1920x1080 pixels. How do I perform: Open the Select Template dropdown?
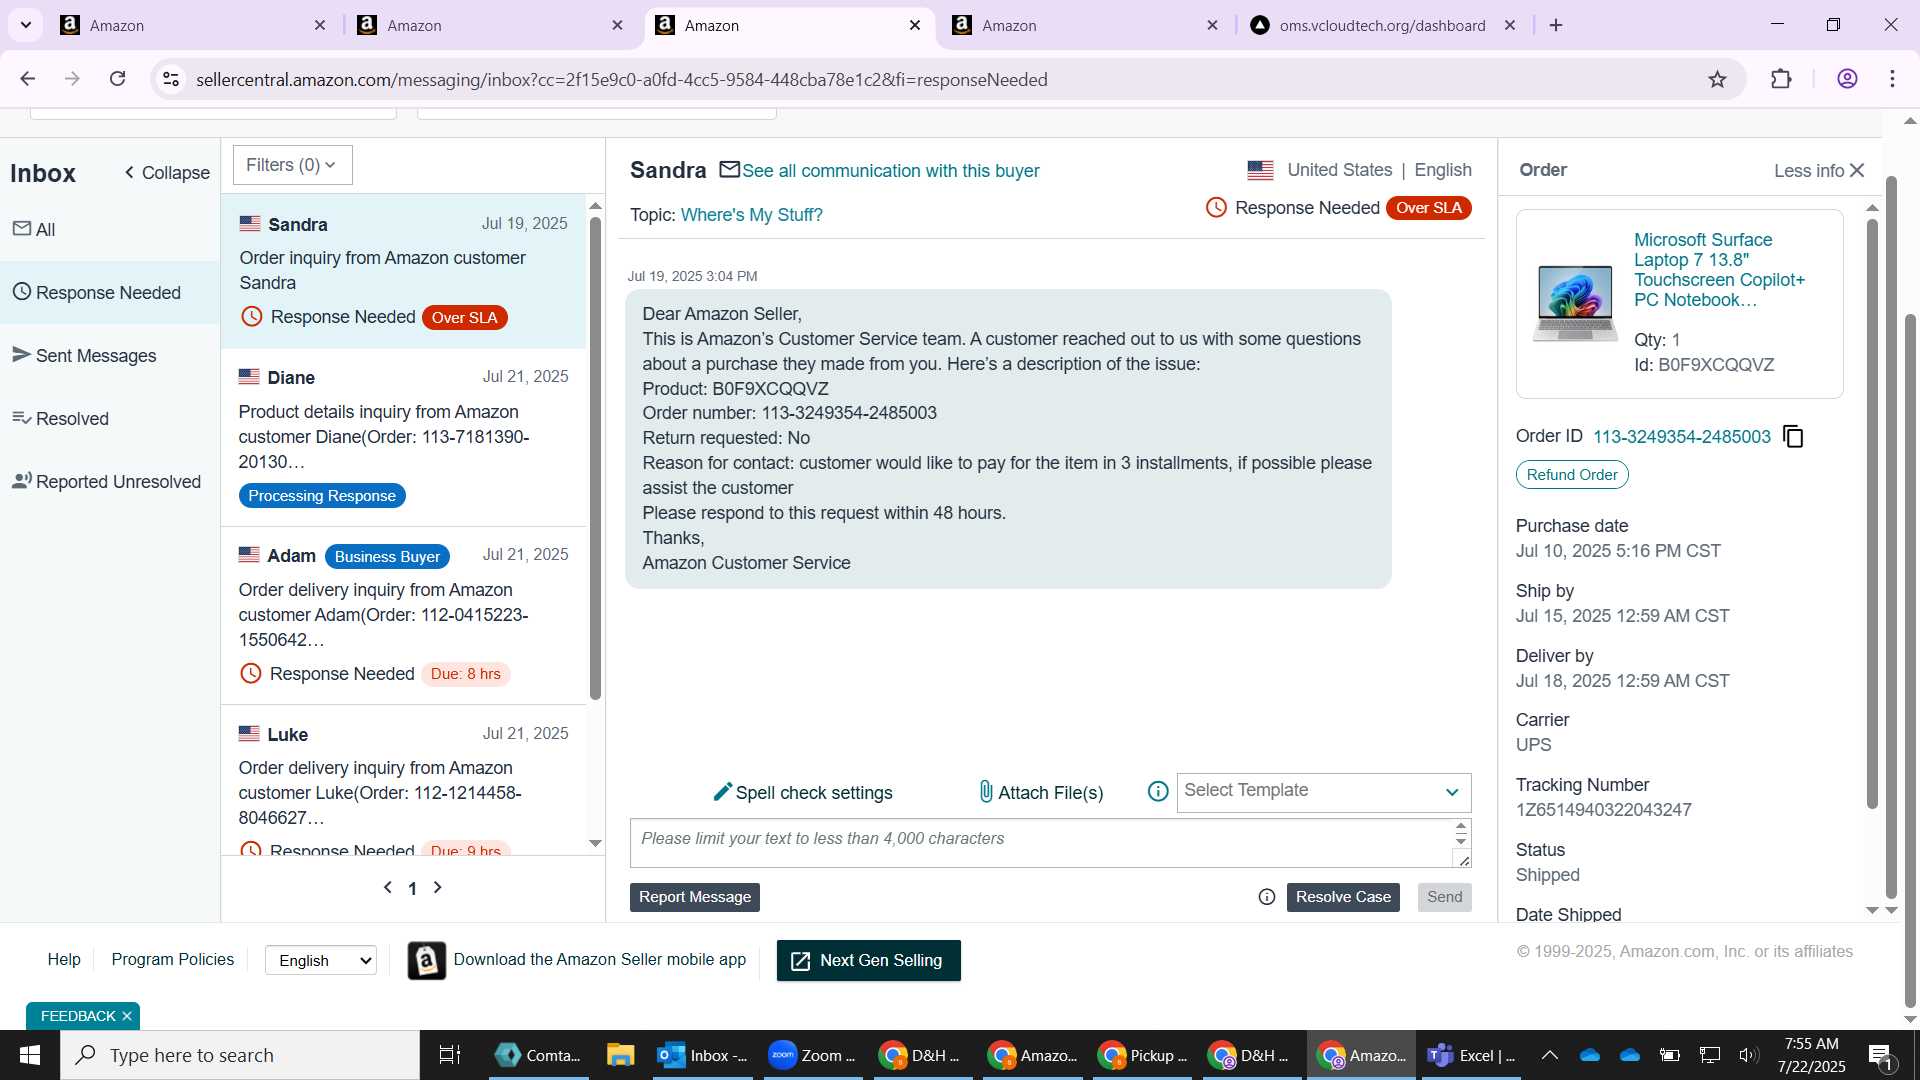coord(1324,792)
